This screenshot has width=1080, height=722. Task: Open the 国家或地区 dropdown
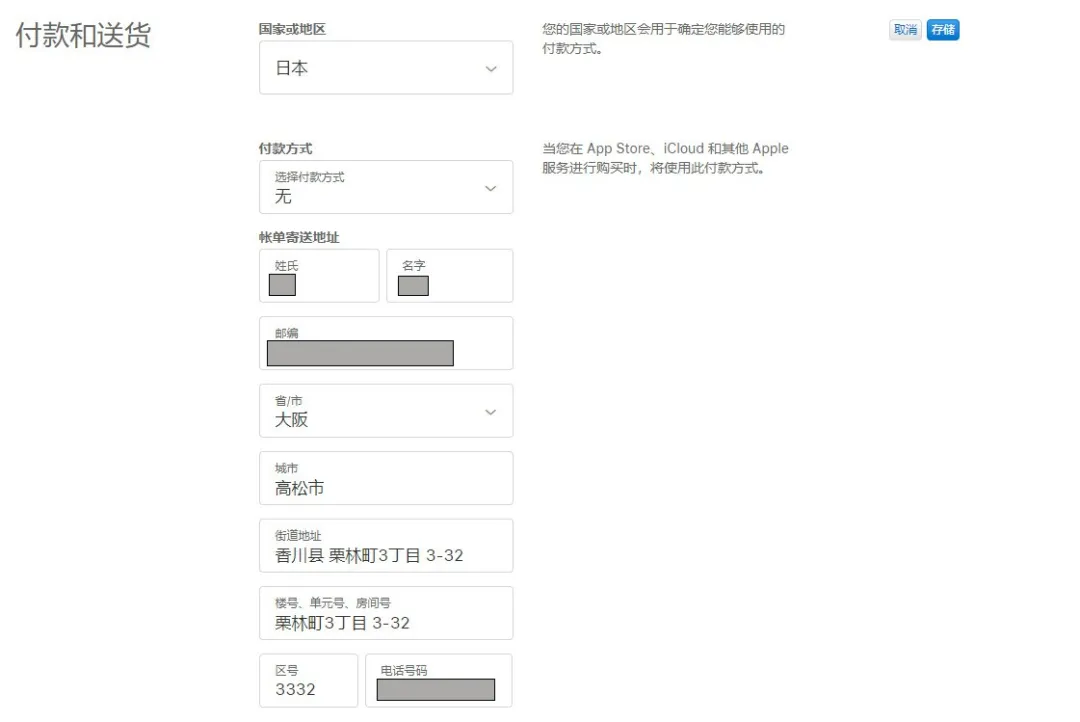click(x=386, y=68)
